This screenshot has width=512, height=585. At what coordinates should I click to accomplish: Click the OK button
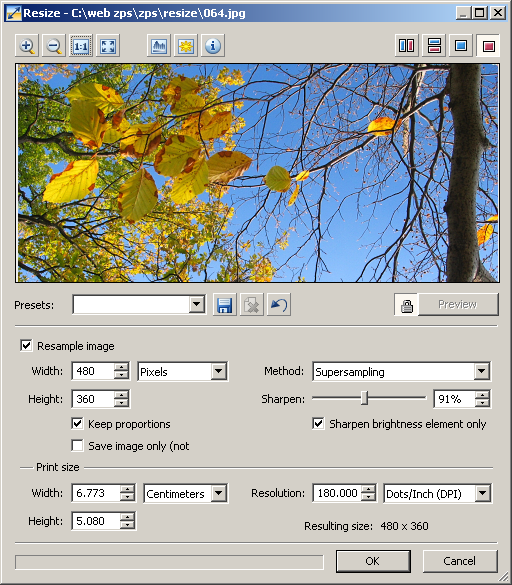(x=373, y=561)
